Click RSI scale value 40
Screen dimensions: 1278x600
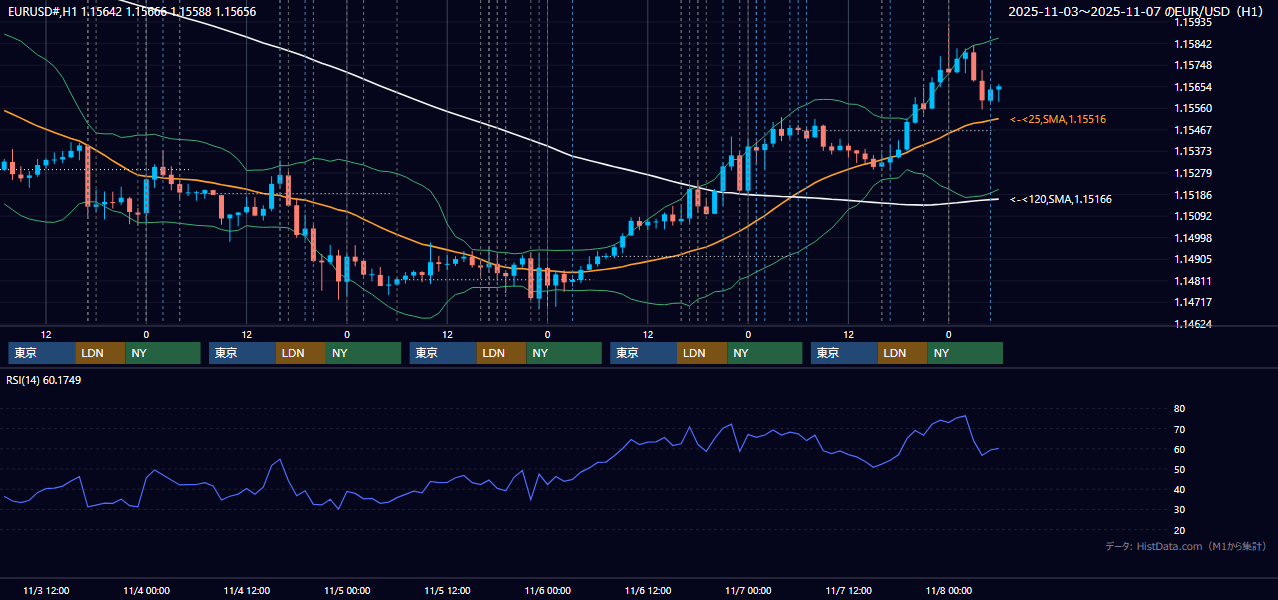tap(1179, 489)
